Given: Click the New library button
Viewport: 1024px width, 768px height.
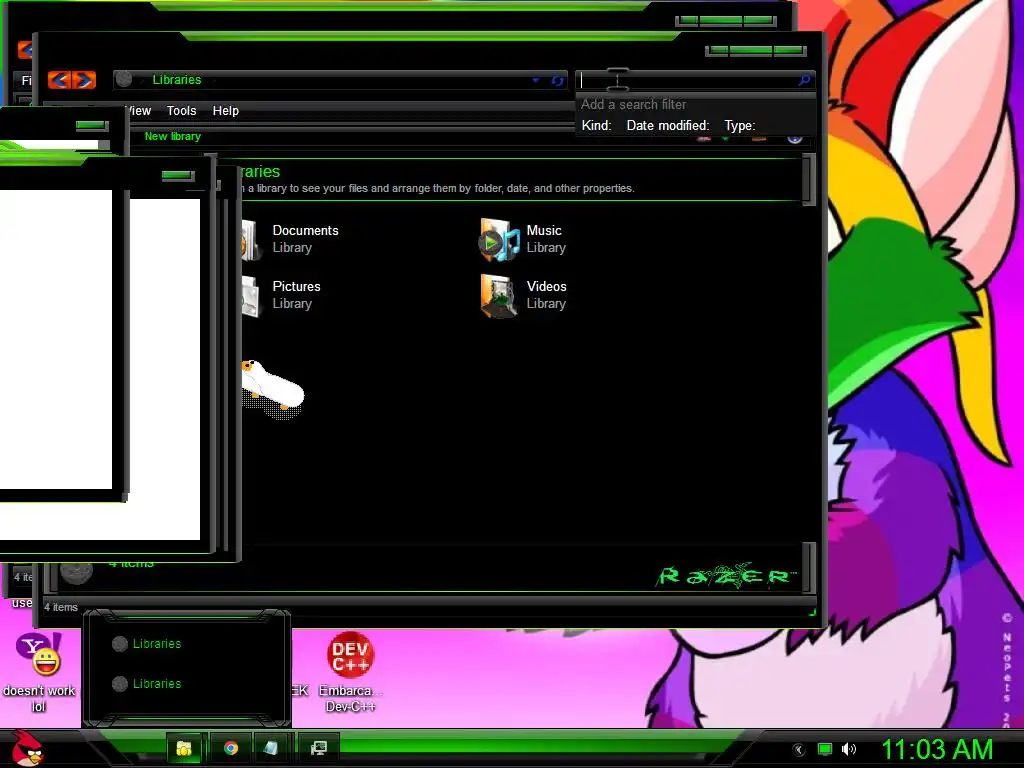Looking at the screenshot, I should pyautogui.click(x=172, y=136).
